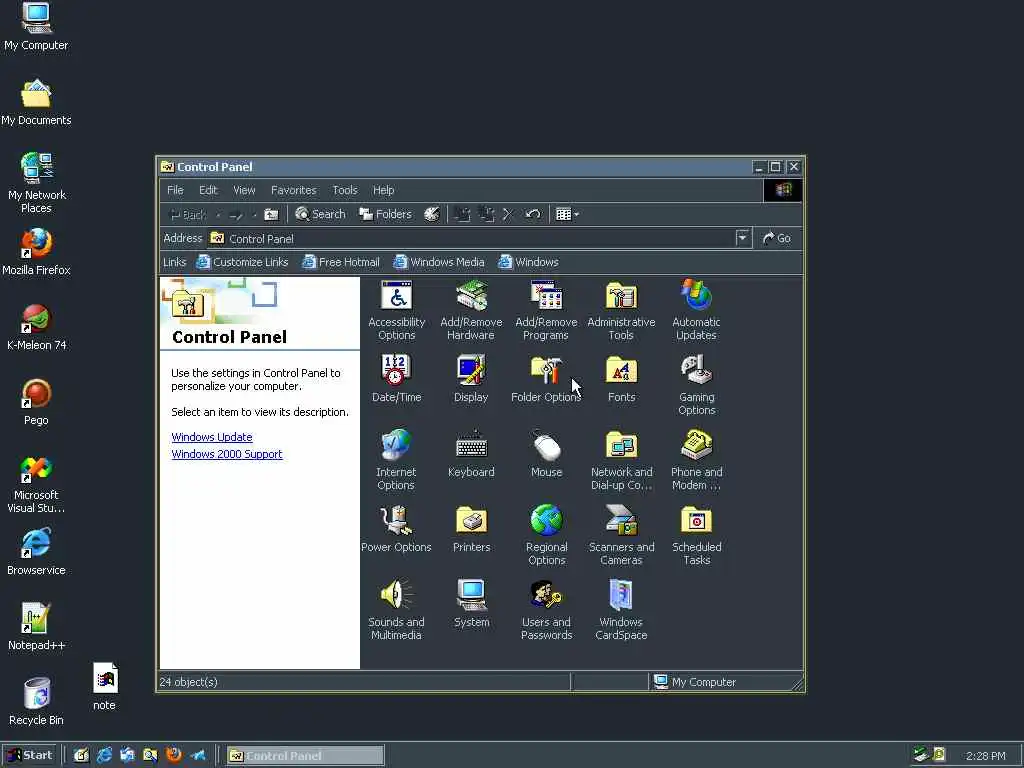Open the Edit menu

click(208, 190)
